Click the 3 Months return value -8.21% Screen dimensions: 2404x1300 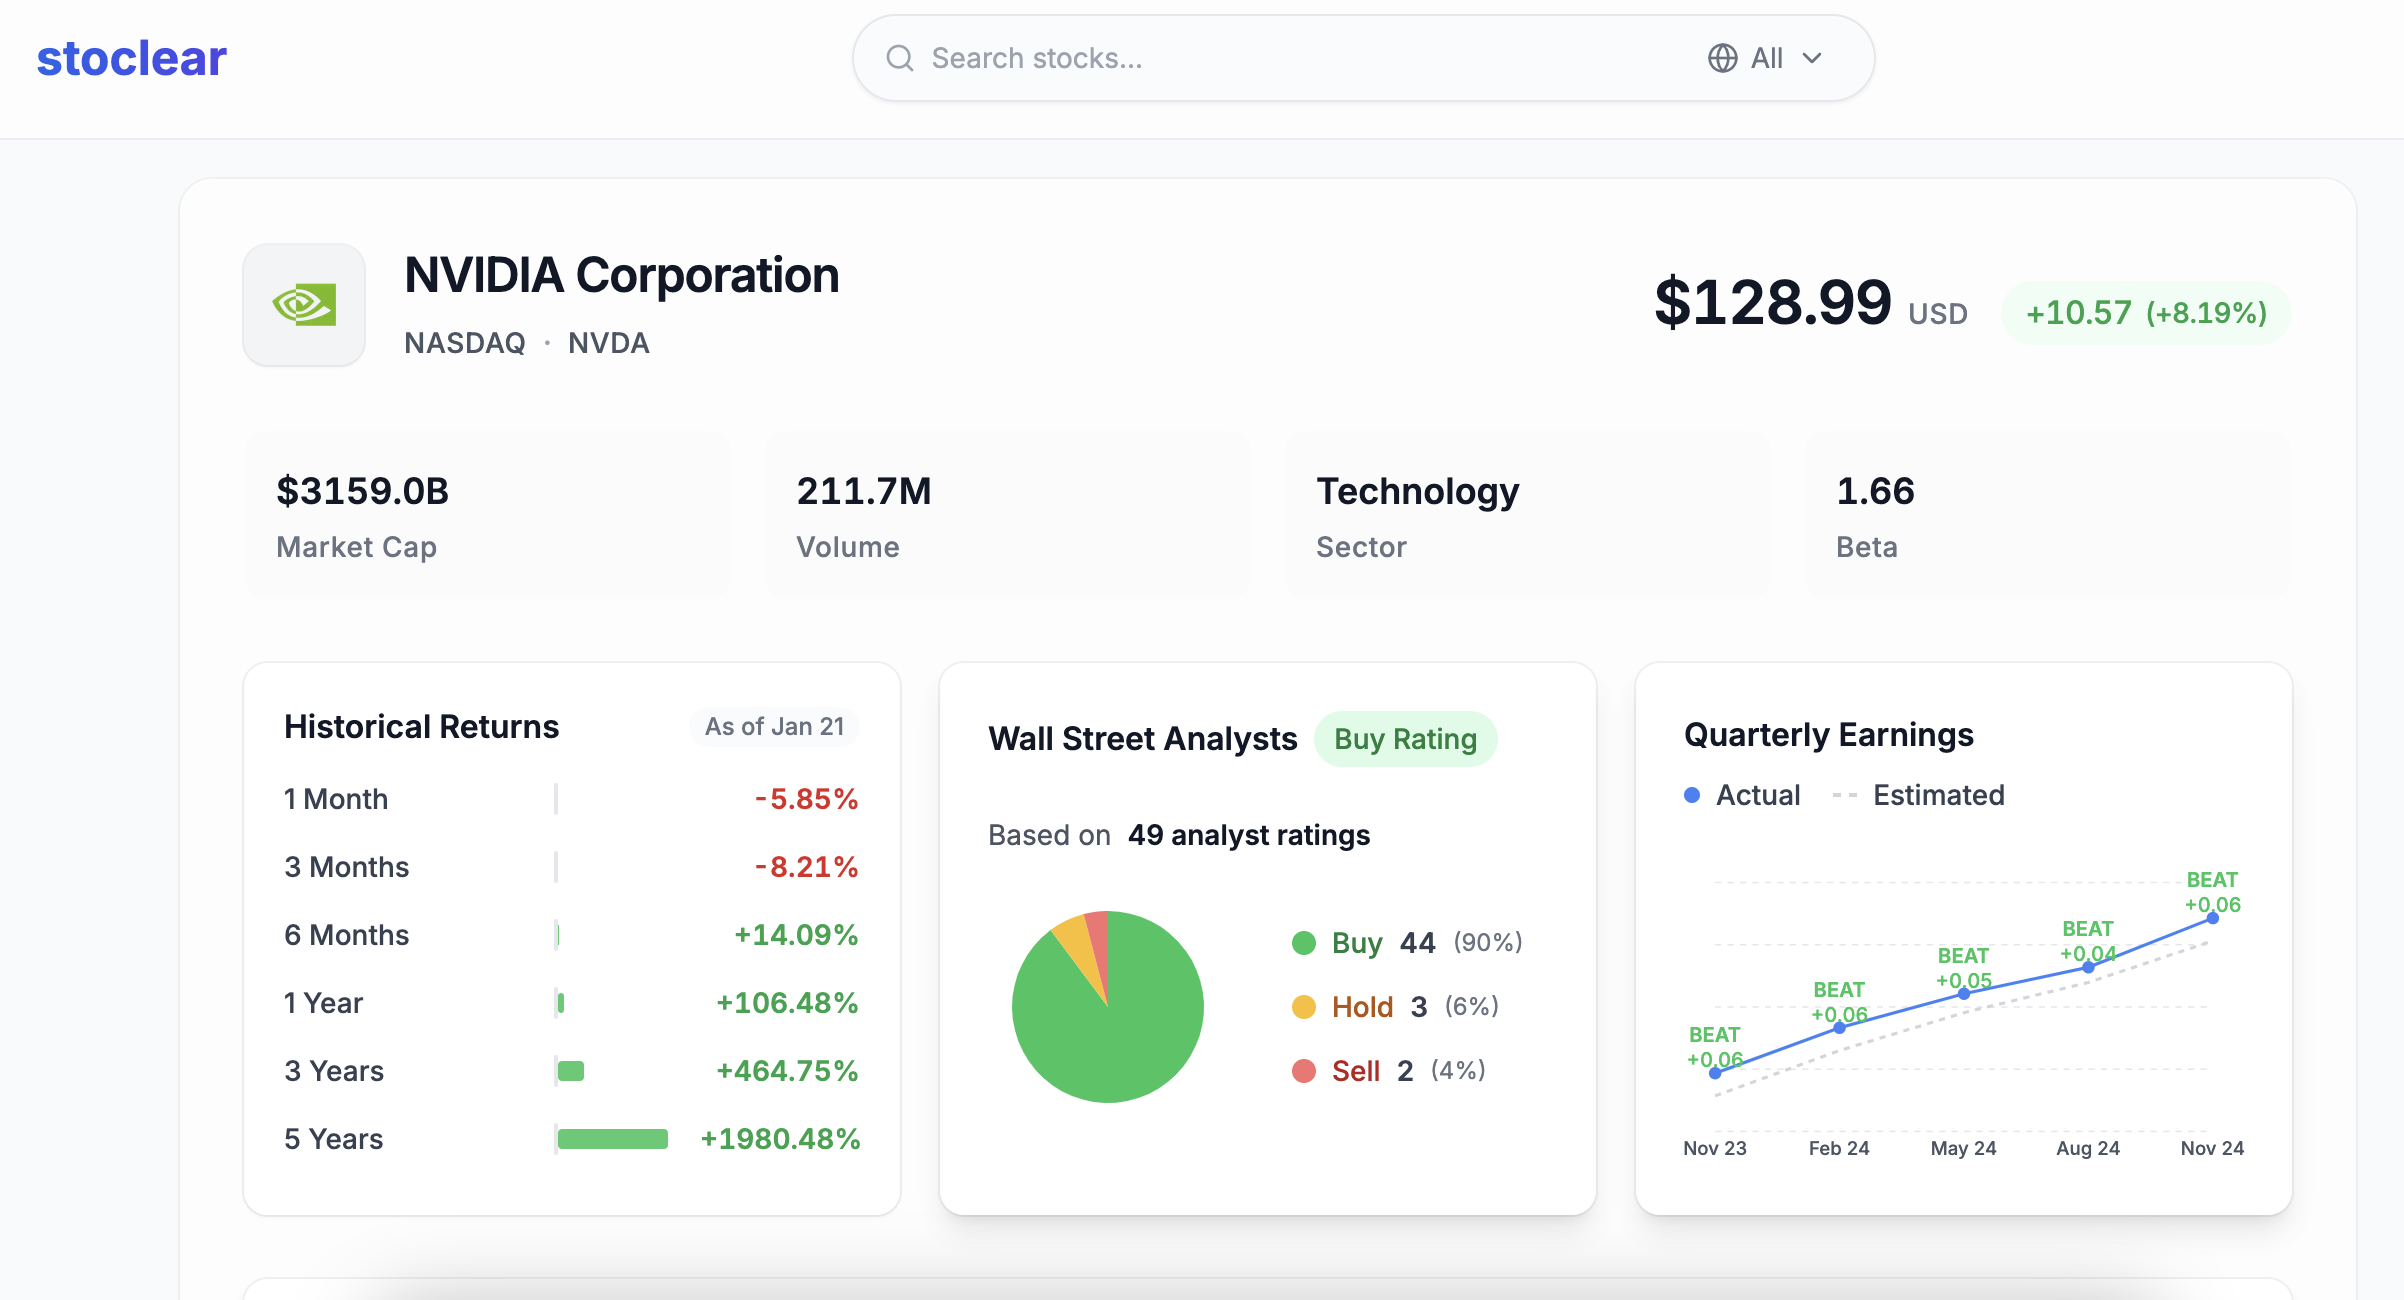tap(806, 867)
